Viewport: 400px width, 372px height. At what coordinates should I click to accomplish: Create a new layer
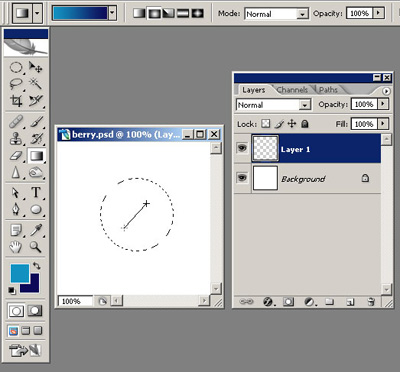click(x=350, y=302)
